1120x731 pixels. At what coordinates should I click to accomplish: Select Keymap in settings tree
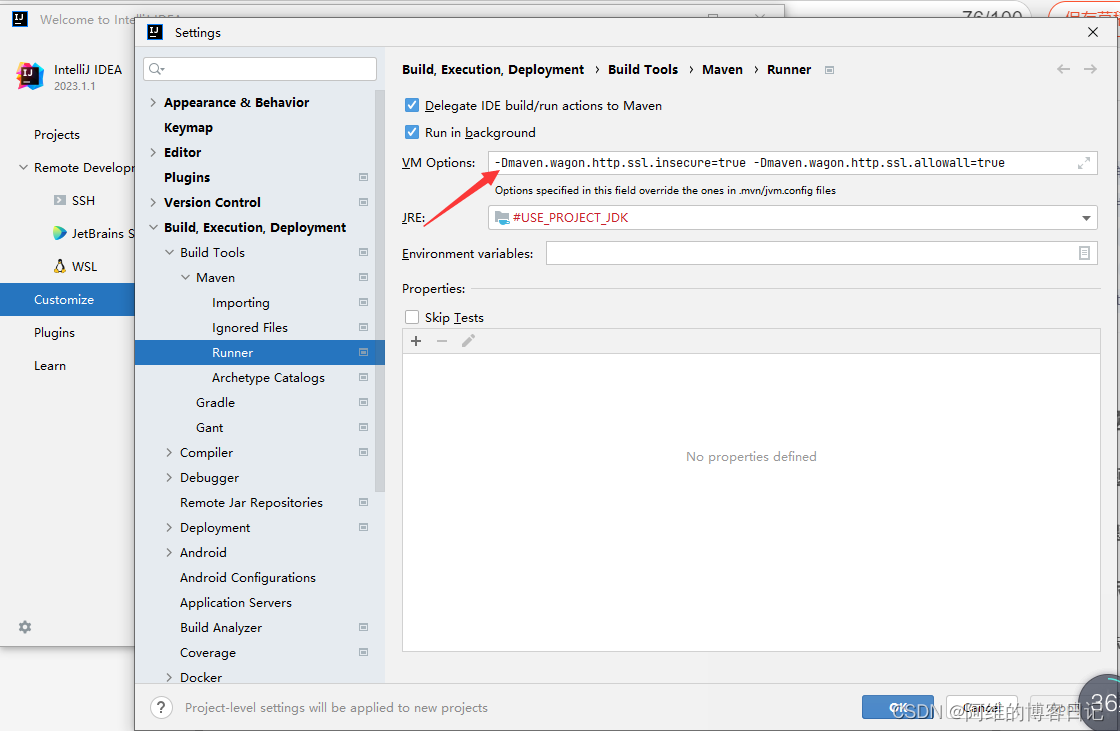(188, 127)
